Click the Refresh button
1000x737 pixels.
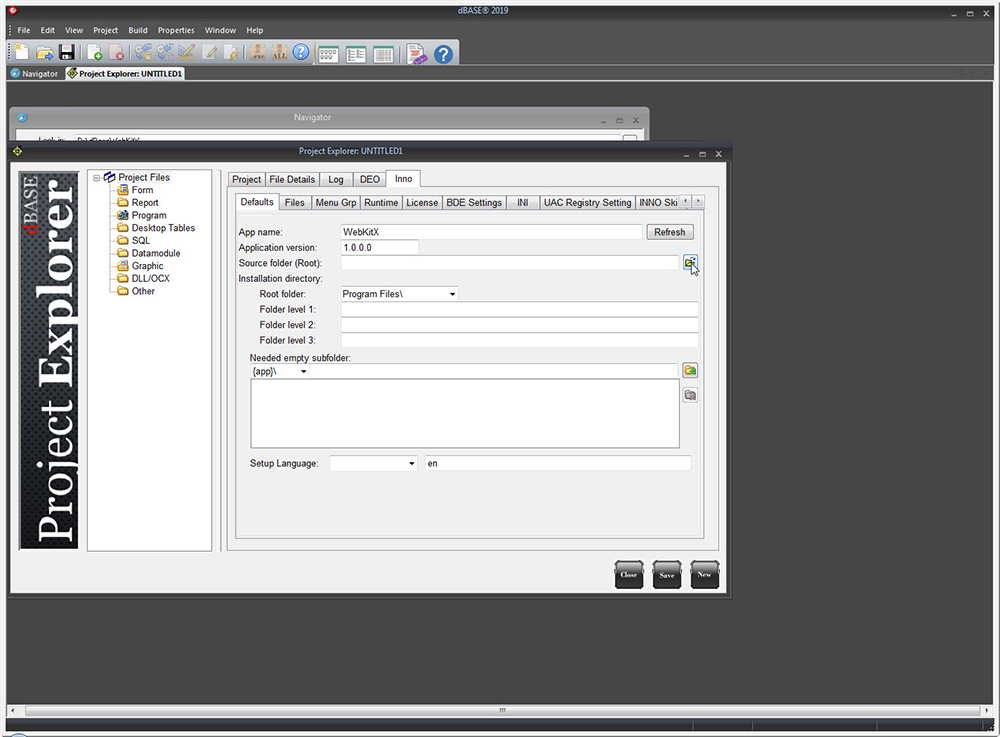[670, 232]
